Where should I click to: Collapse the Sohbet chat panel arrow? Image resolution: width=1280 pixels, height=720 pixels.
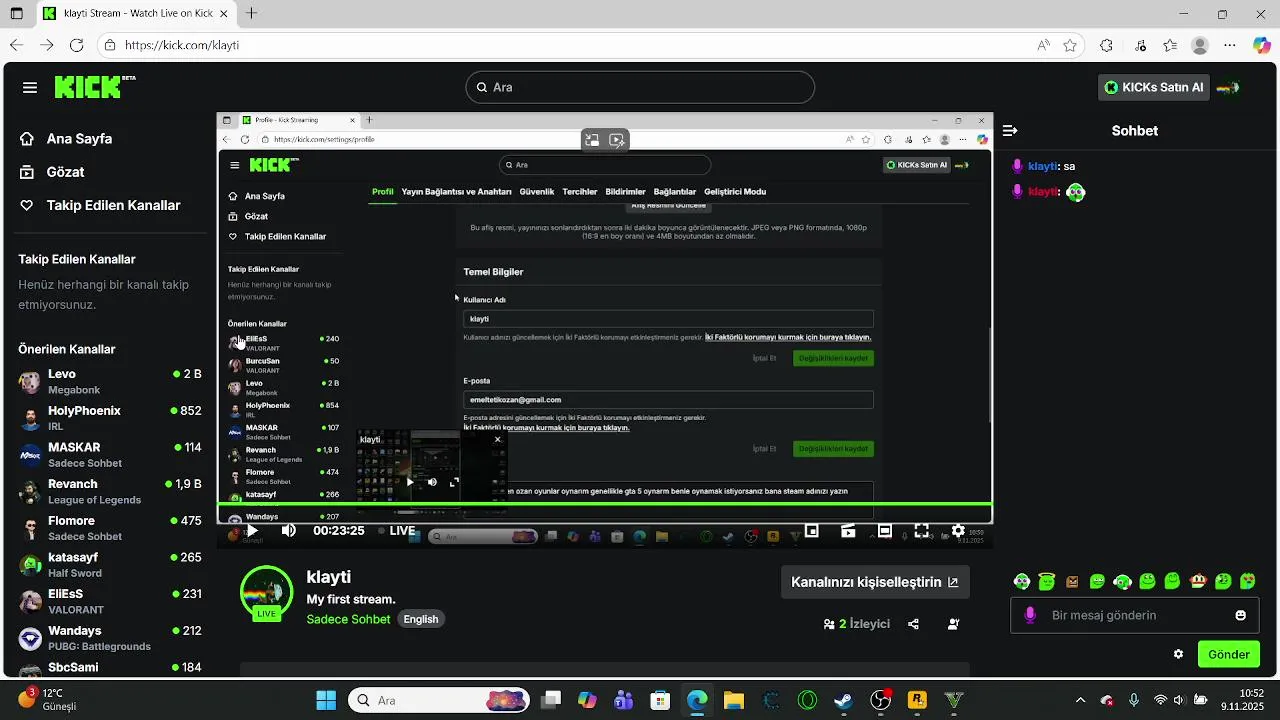pyautogui.click(x=1010, y=131)
